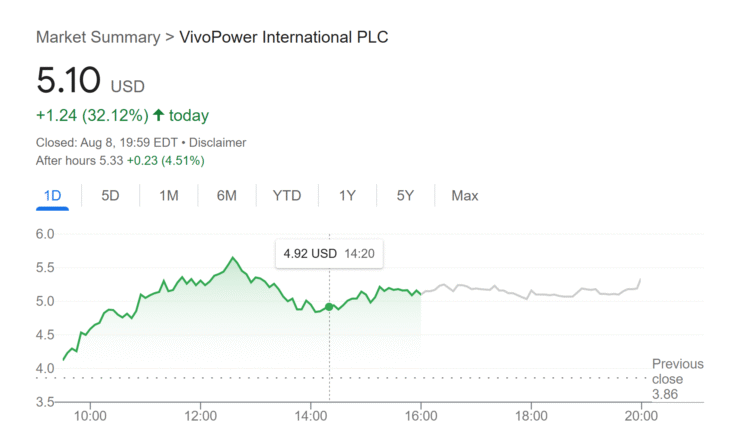
Task: Select the Max range tab
Action: 465,195
